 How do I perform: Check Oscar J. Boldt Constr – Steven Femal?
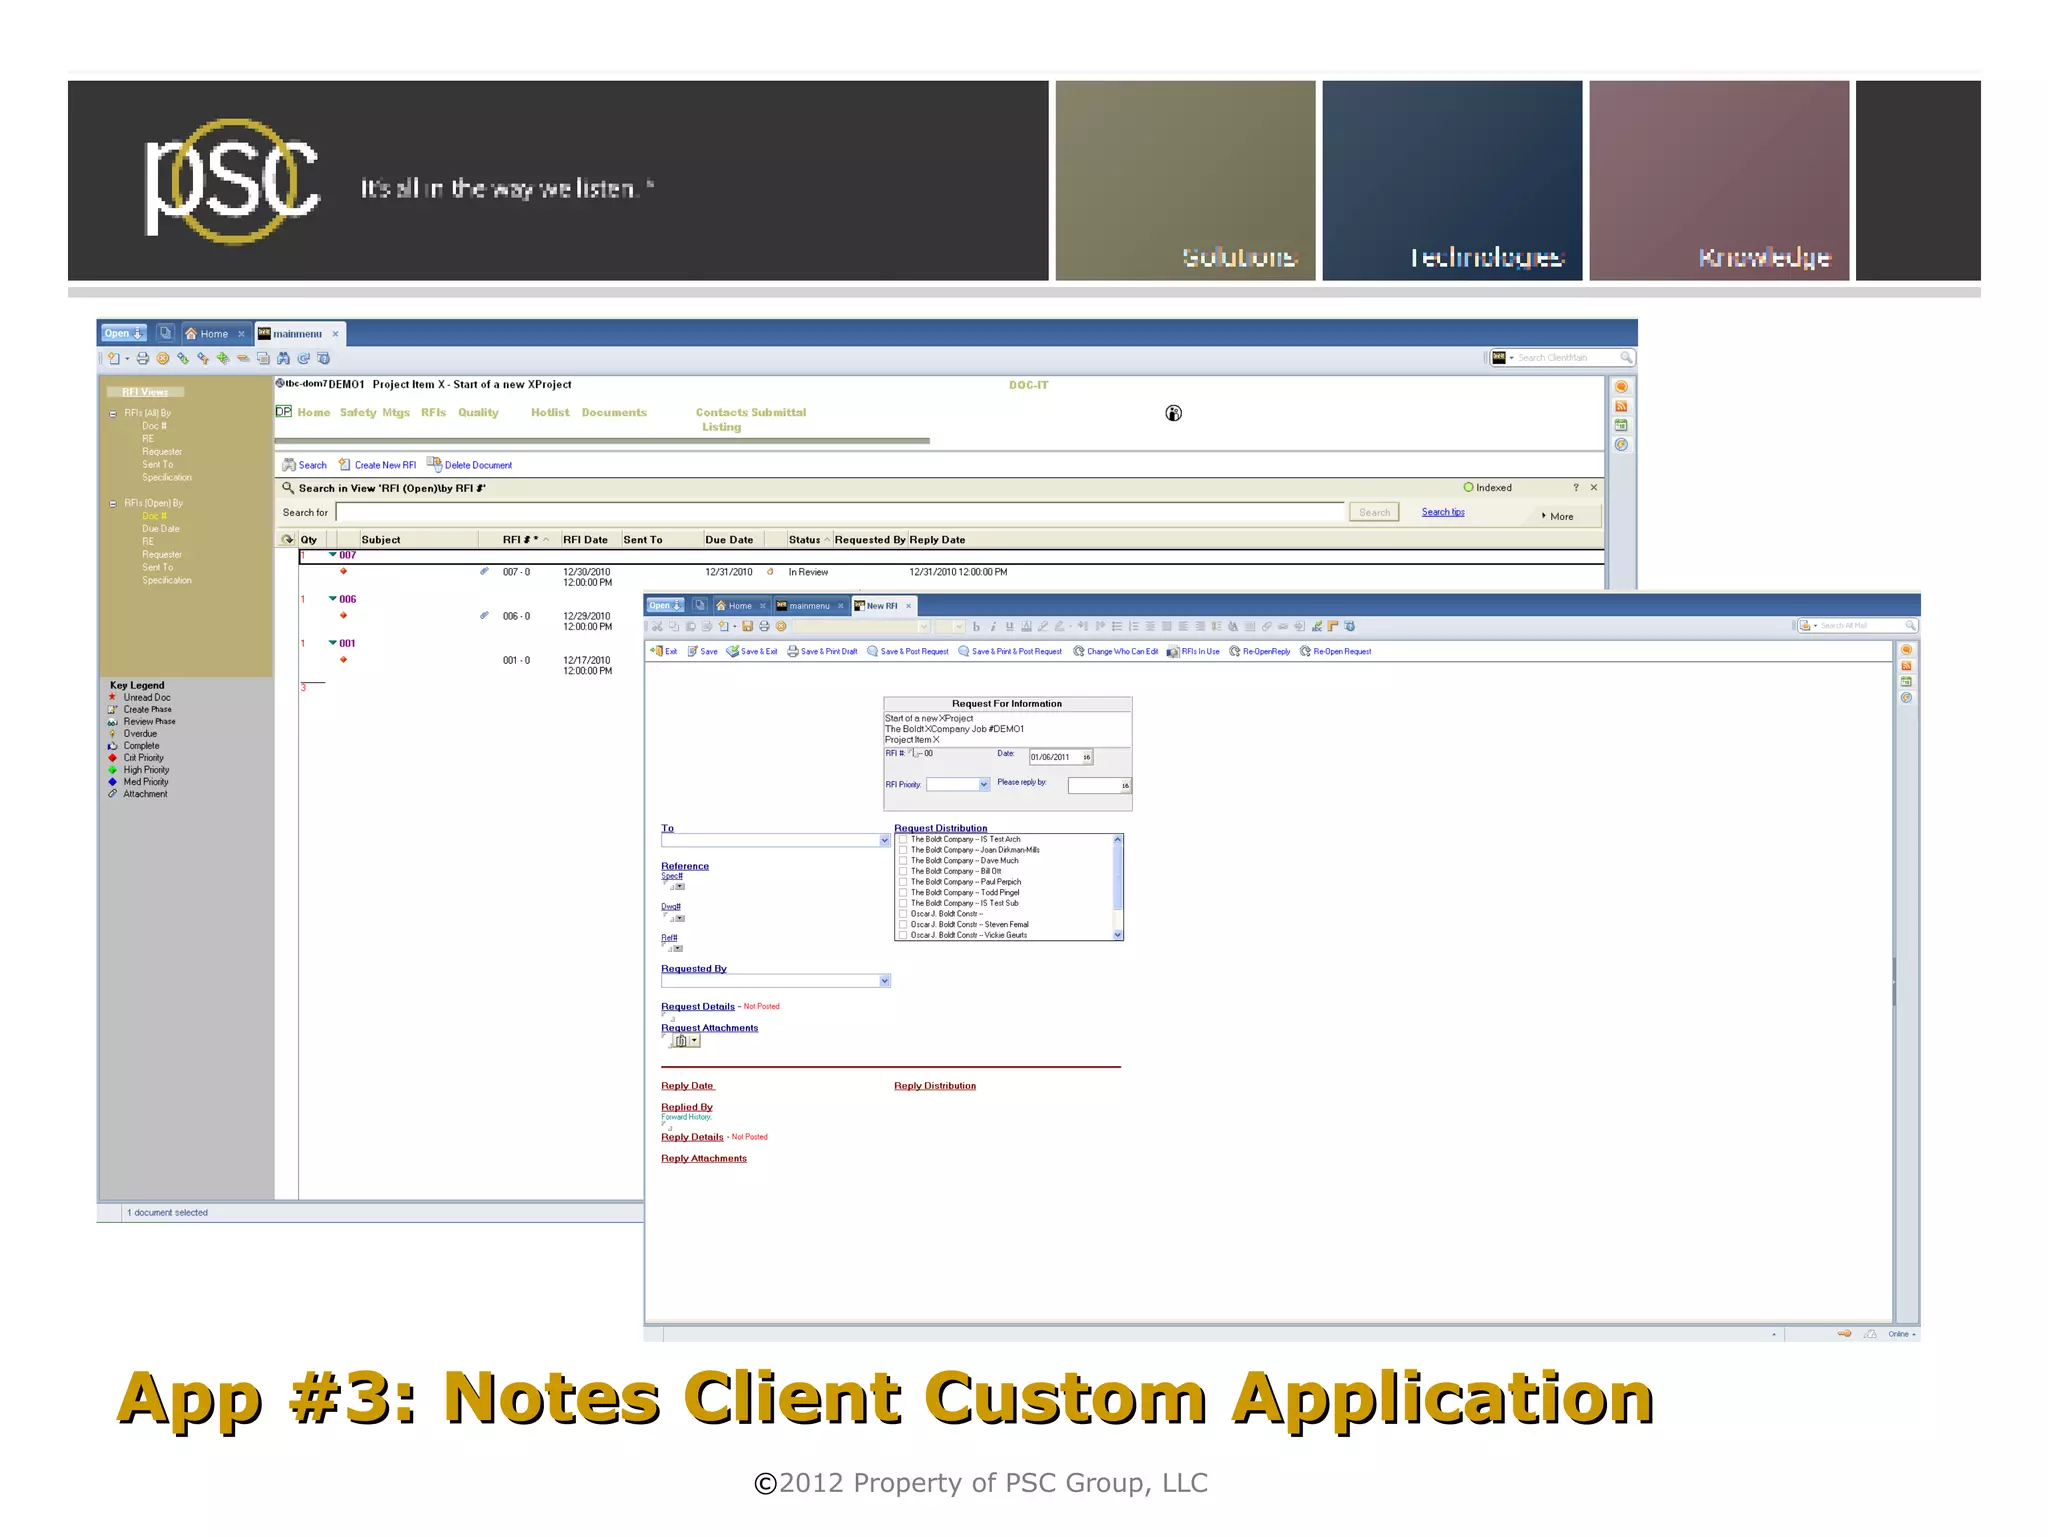pyautogui.click(x=903, y=924)
